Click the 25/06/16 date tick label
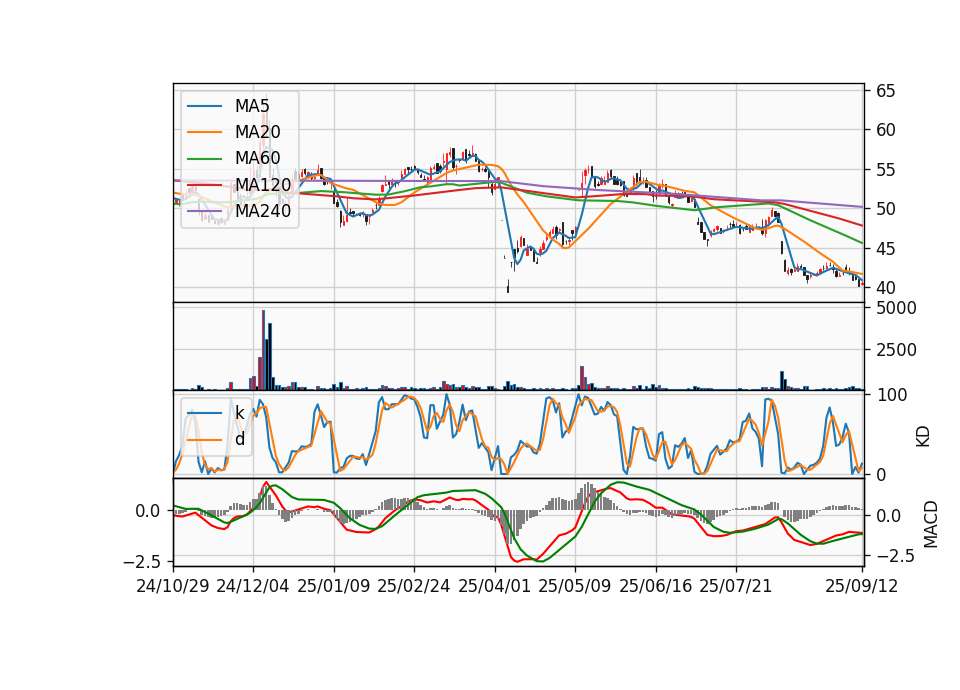The image size is (960, 690). (656, 586)
